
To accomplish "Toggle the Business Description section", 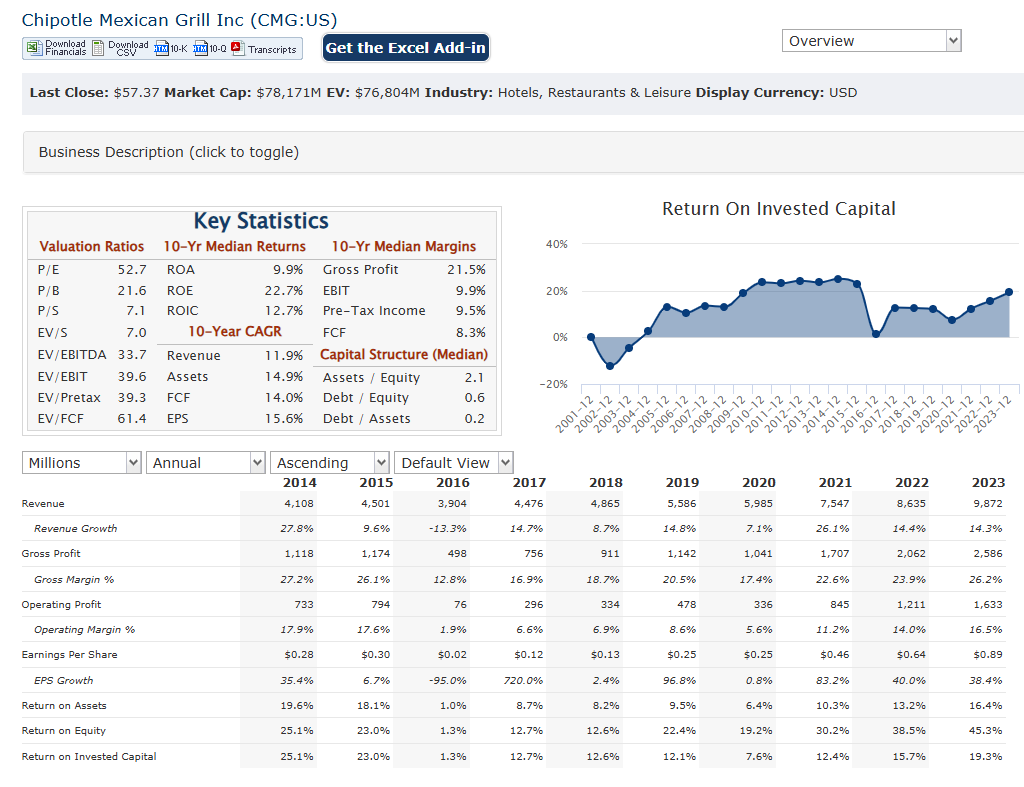I will [x=168, y=152].
